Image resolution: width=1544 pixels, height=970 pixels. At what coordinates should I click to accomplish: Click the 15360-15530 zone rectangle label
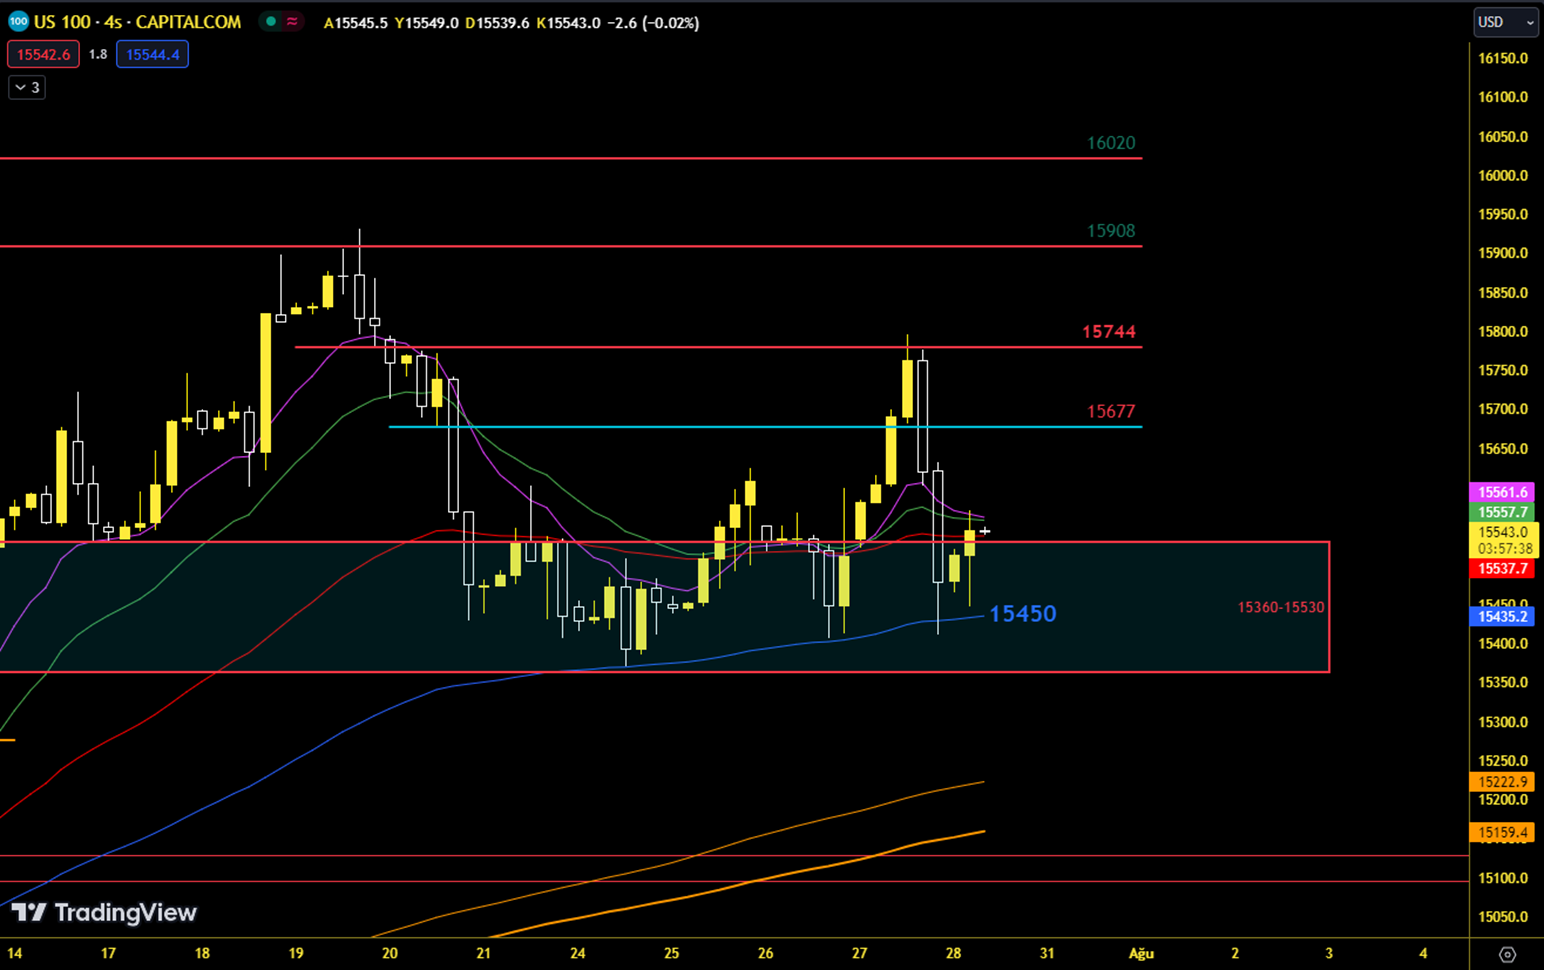click(x=1280, y=607)
